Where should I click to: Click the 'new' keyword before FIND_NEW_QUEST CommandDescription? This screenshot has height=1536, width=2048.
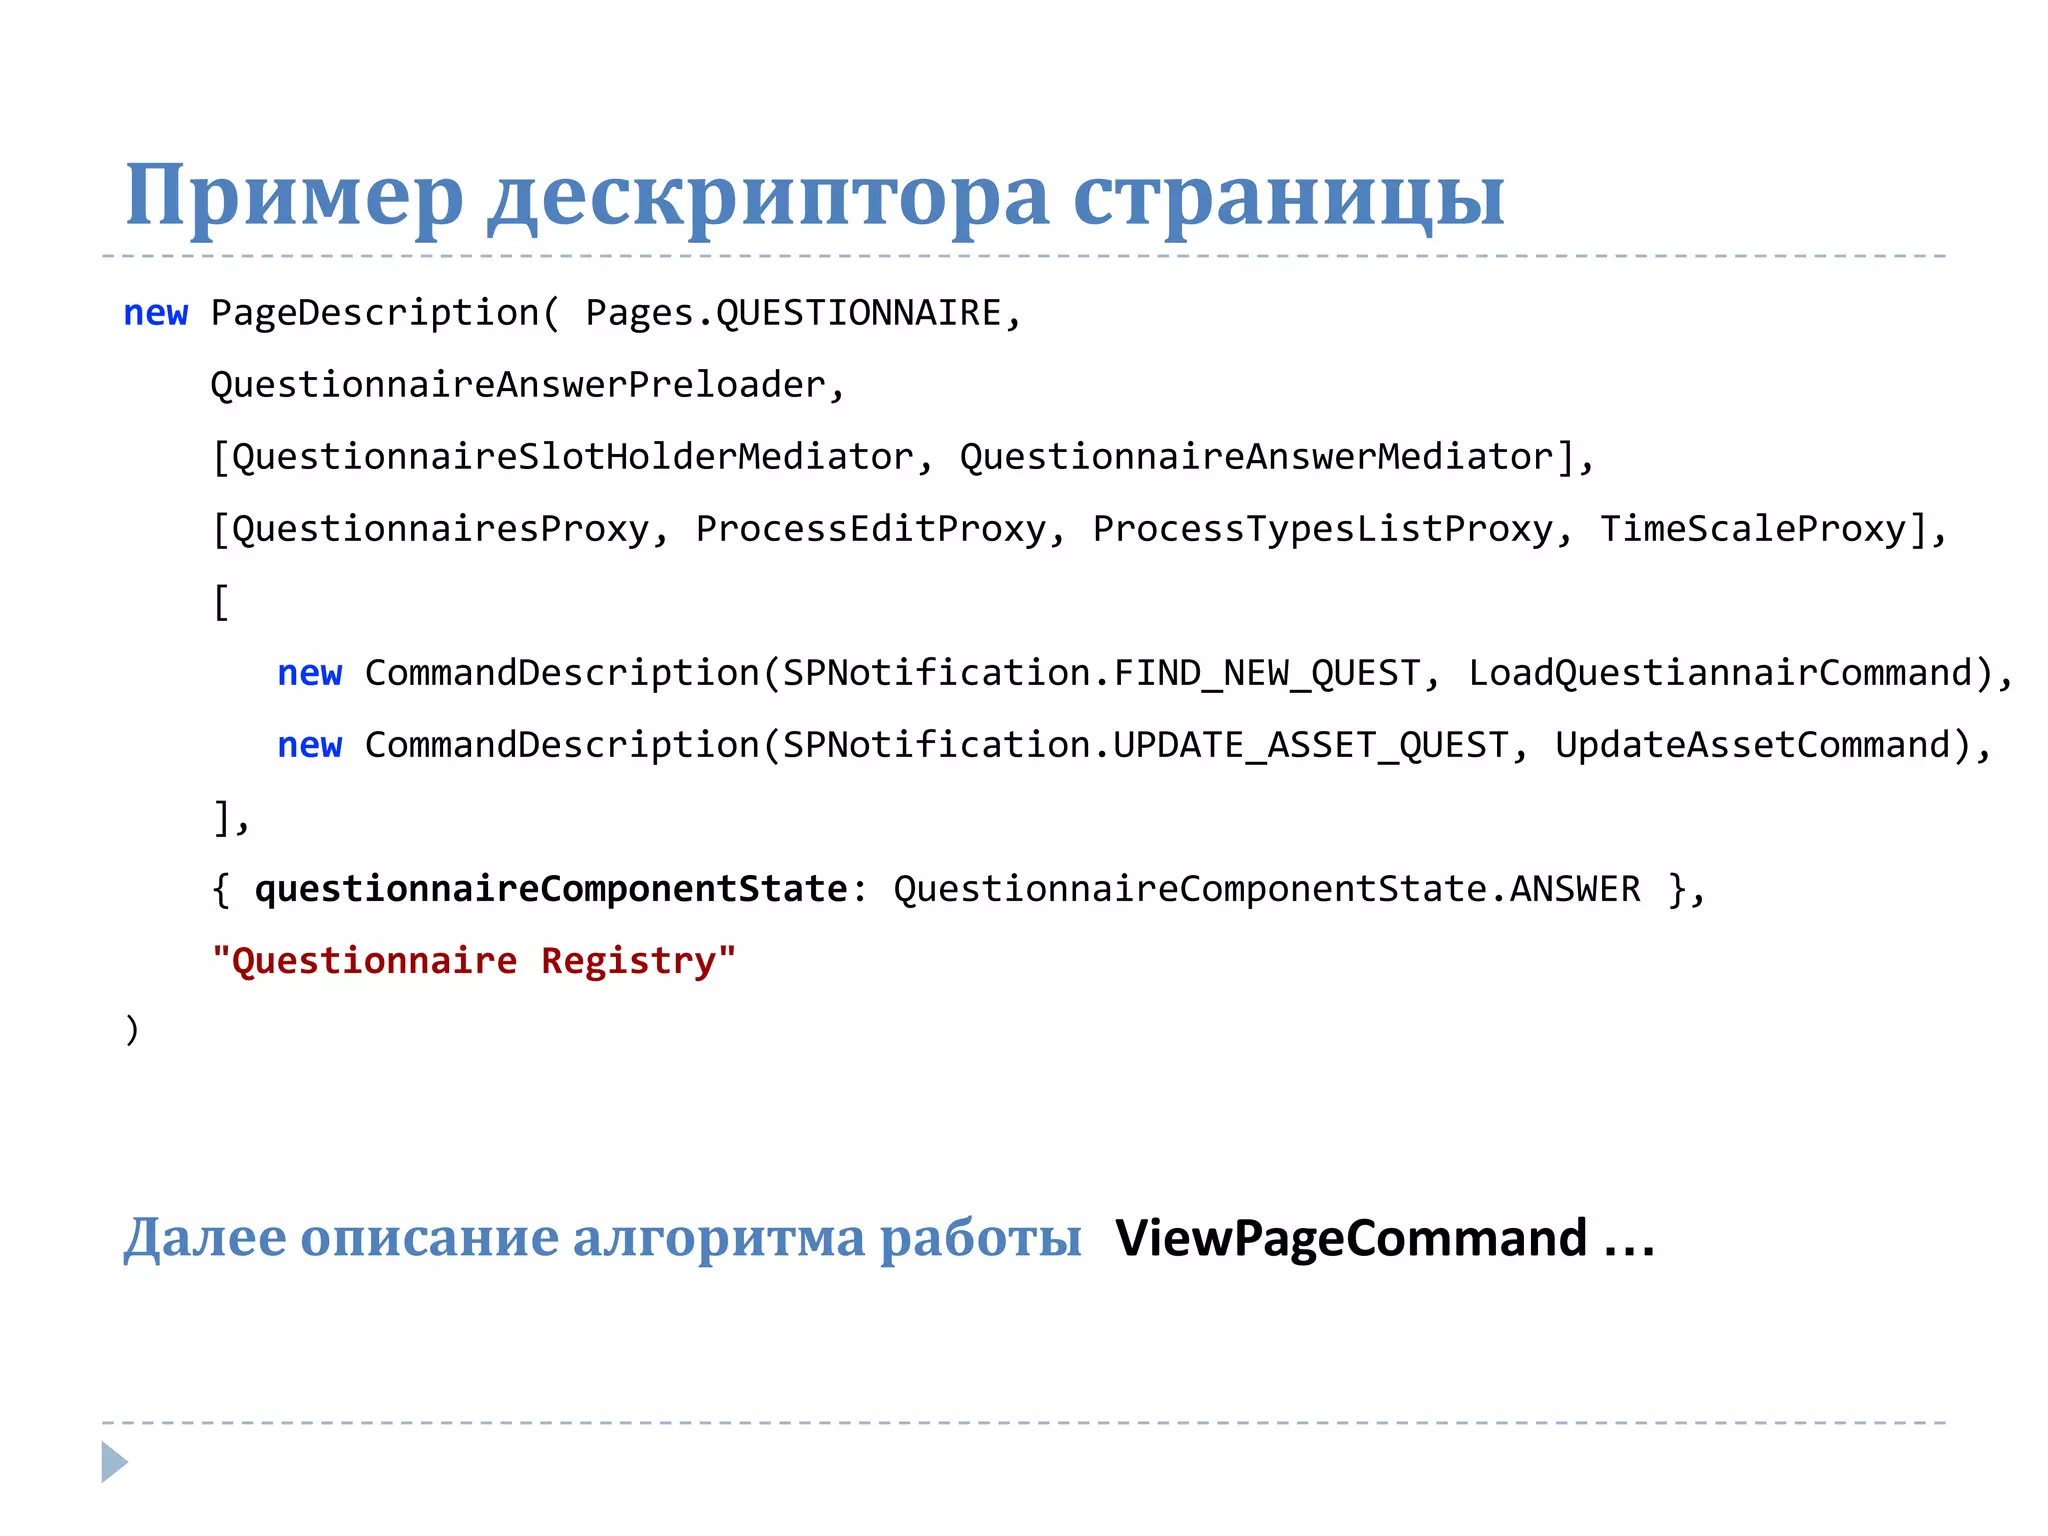click(310, 674)
